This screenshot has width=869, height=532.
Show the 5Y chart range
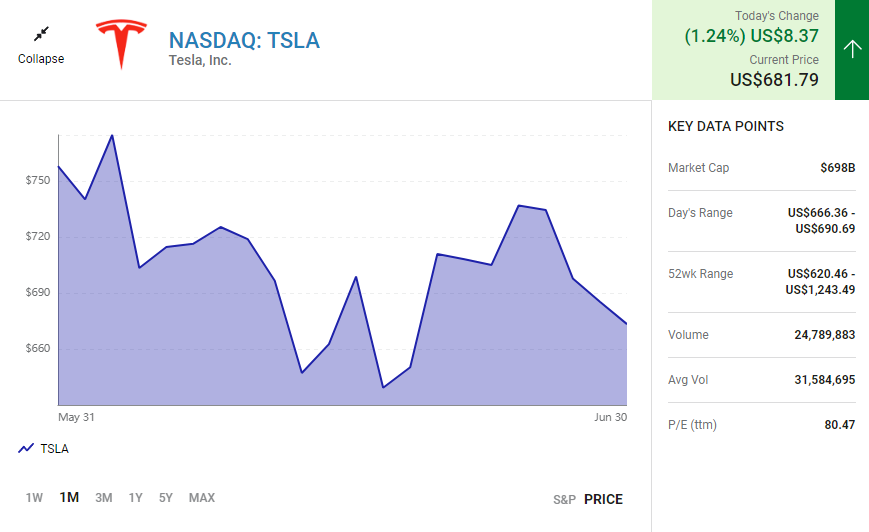coord(166,498)
